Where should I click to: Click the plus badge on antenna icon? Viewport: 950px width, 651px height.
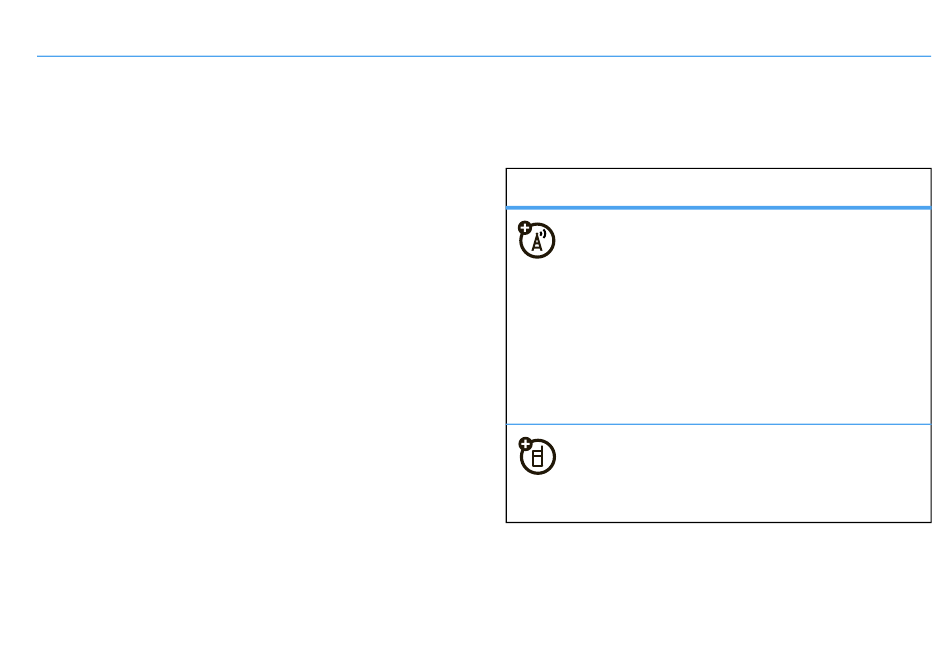pos(525,228)
